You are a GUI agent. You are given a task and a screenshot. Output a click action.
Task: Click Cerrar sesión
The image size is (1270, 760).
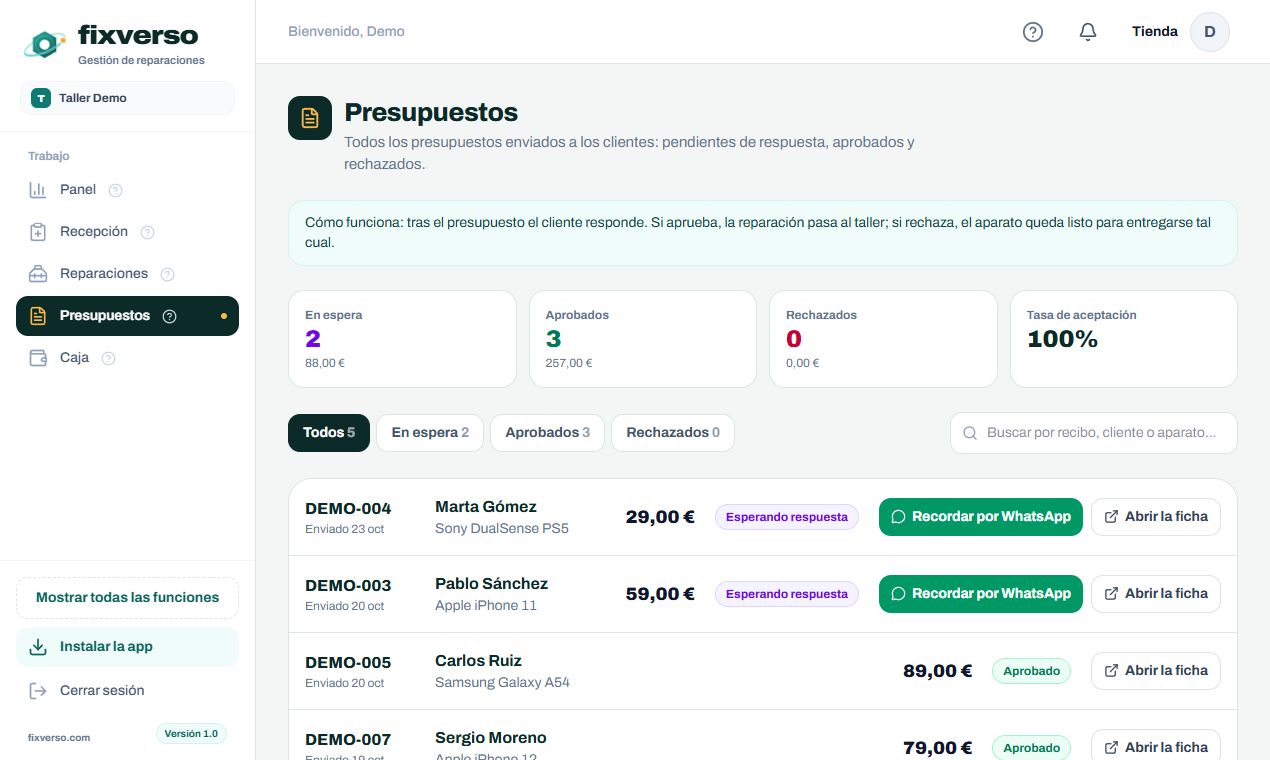click(127, 691)
